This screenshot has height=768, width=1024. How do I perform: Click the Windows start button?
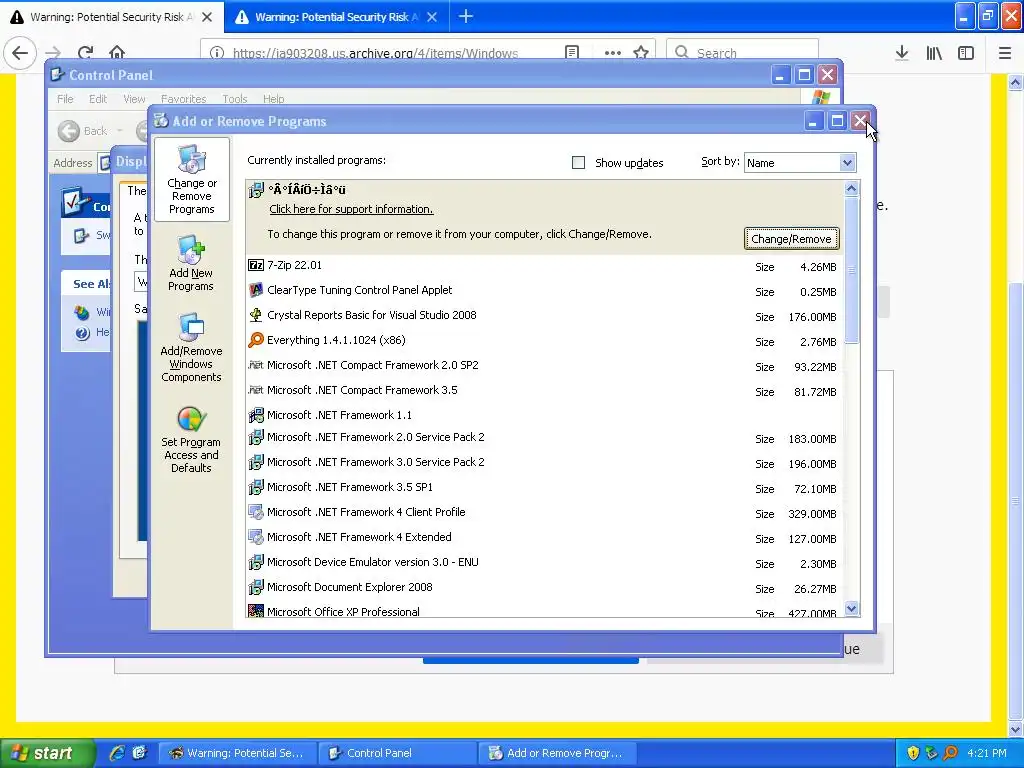pyautogui.click(x=48, y=753)
